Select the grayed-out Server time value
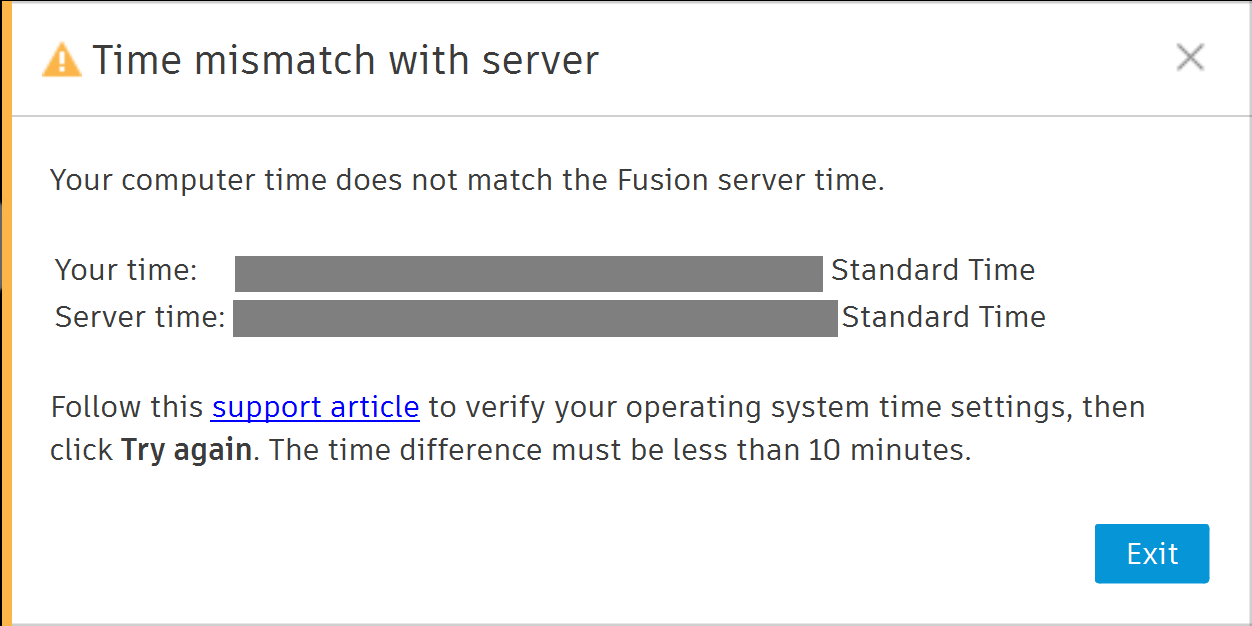 pos(535,318)
